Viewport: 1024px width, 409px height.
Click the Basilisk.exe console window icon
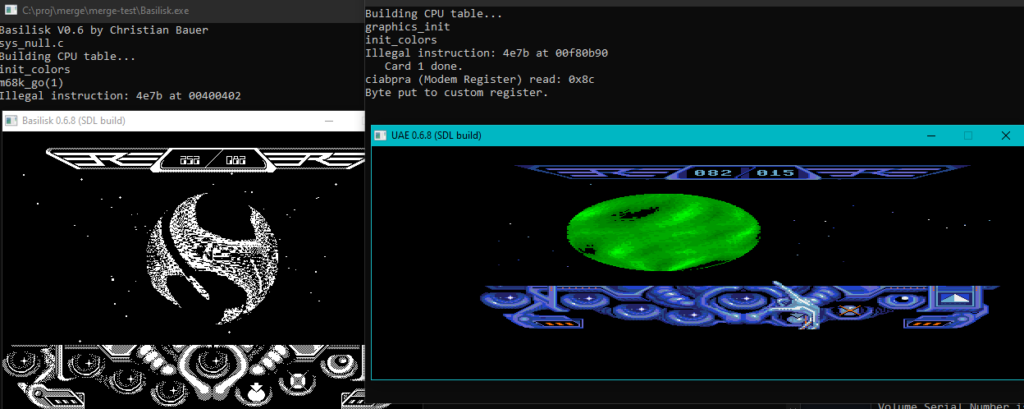(x=9, y=9)
